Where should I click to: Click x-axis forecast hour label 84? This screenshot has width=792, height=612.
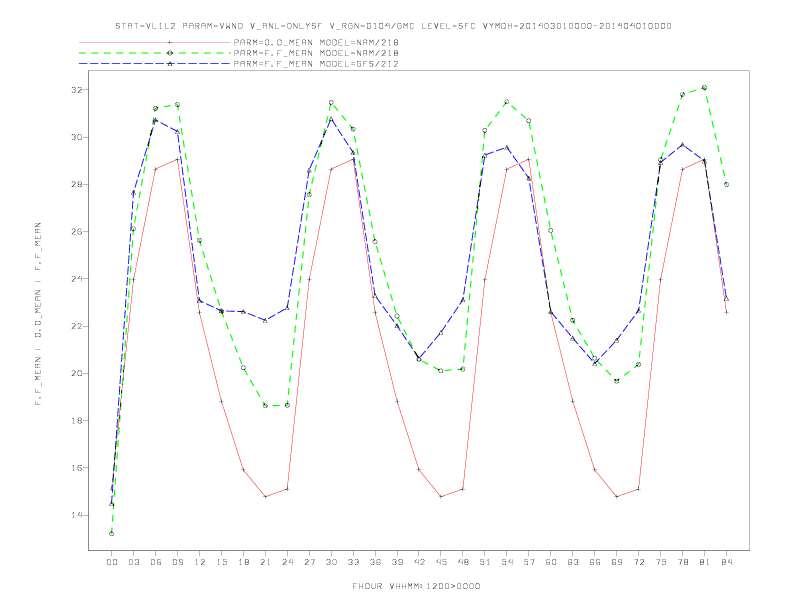point(726,562)
